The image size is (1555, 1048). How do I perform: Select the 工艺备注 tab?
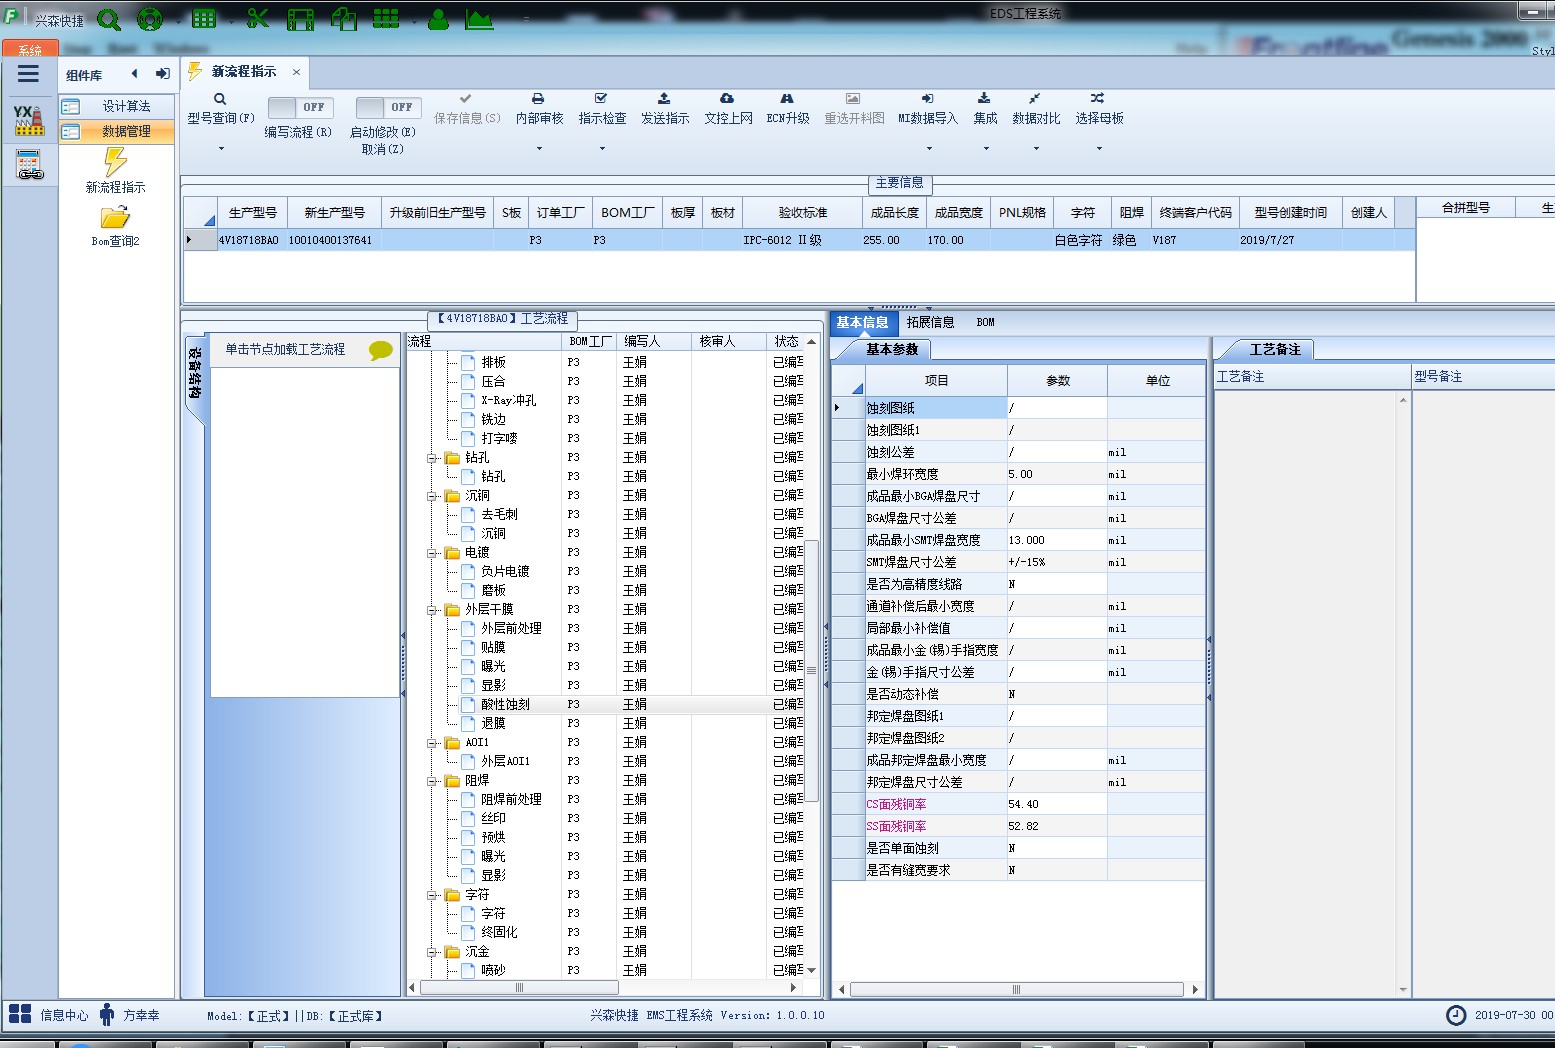1275,349
